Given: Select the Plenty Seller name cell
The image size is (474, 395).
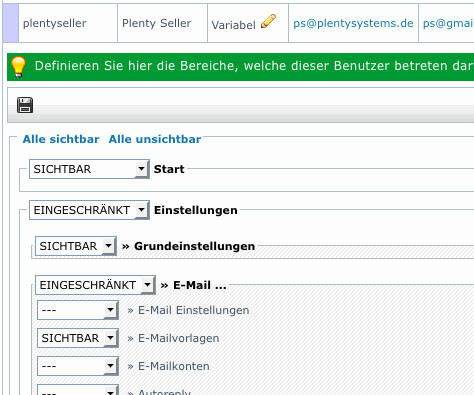Looking at the screenshot, I should (163, 23).
